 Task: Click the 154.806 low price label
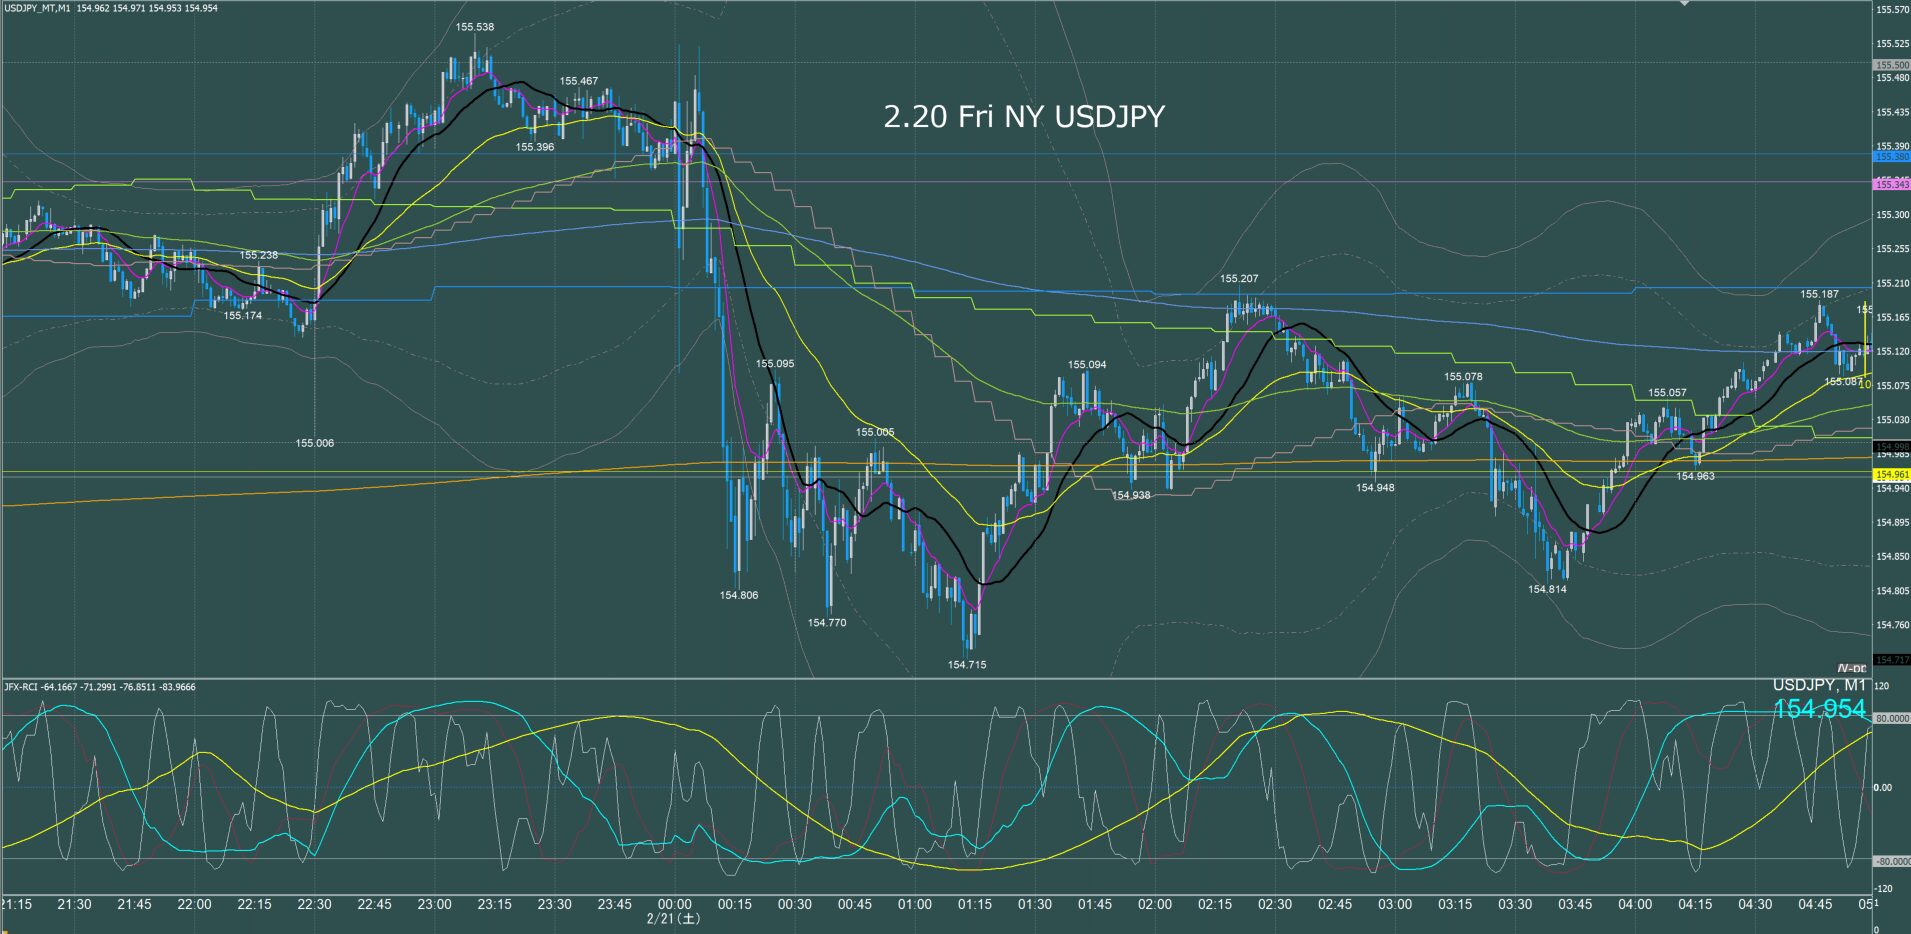pyautogui.click(x=738, y=595)
